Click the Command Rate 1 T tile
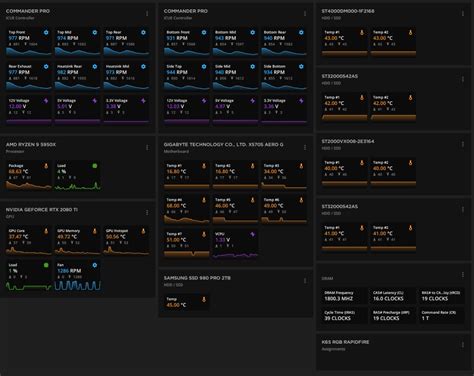This screenshot has width=474, height=376. [441, 315]
